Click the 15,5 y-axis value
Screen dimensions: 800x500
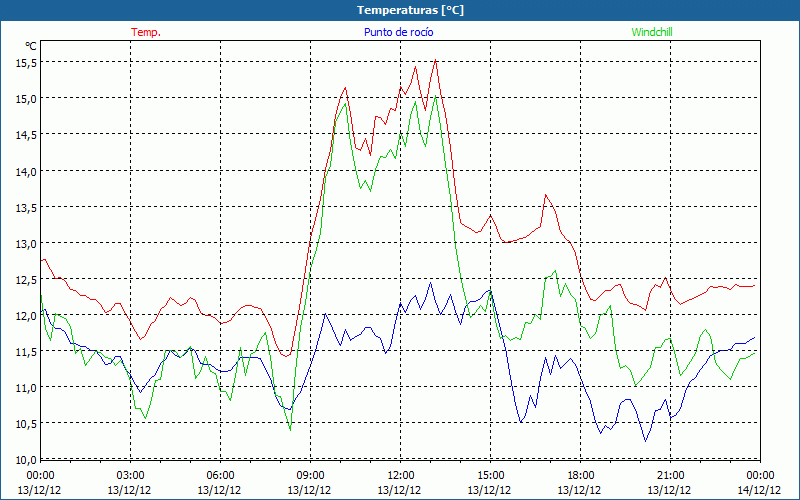click(27, 63)
